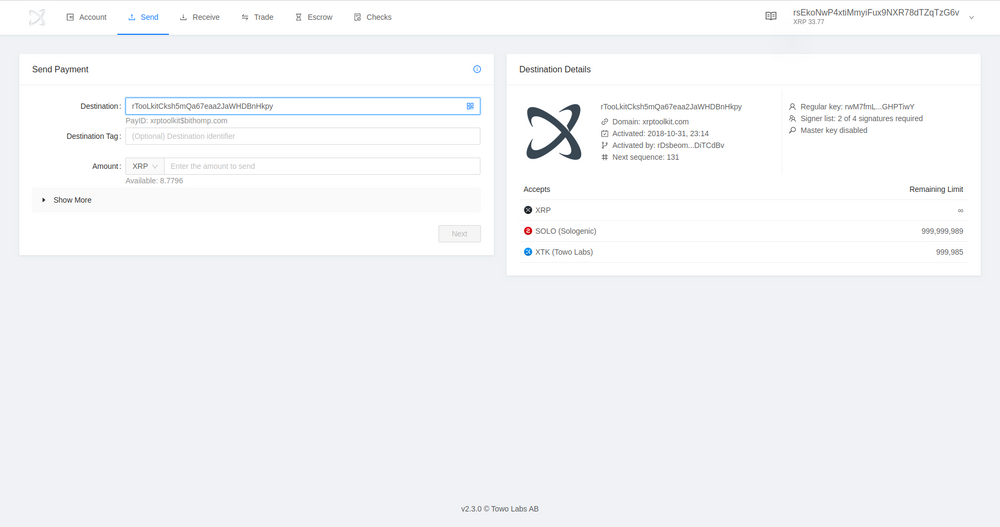The height and width of the screenshot is (527, 1000).
Task: Open the XRP currency dropdown in Amount
Action: coord(145,166)
